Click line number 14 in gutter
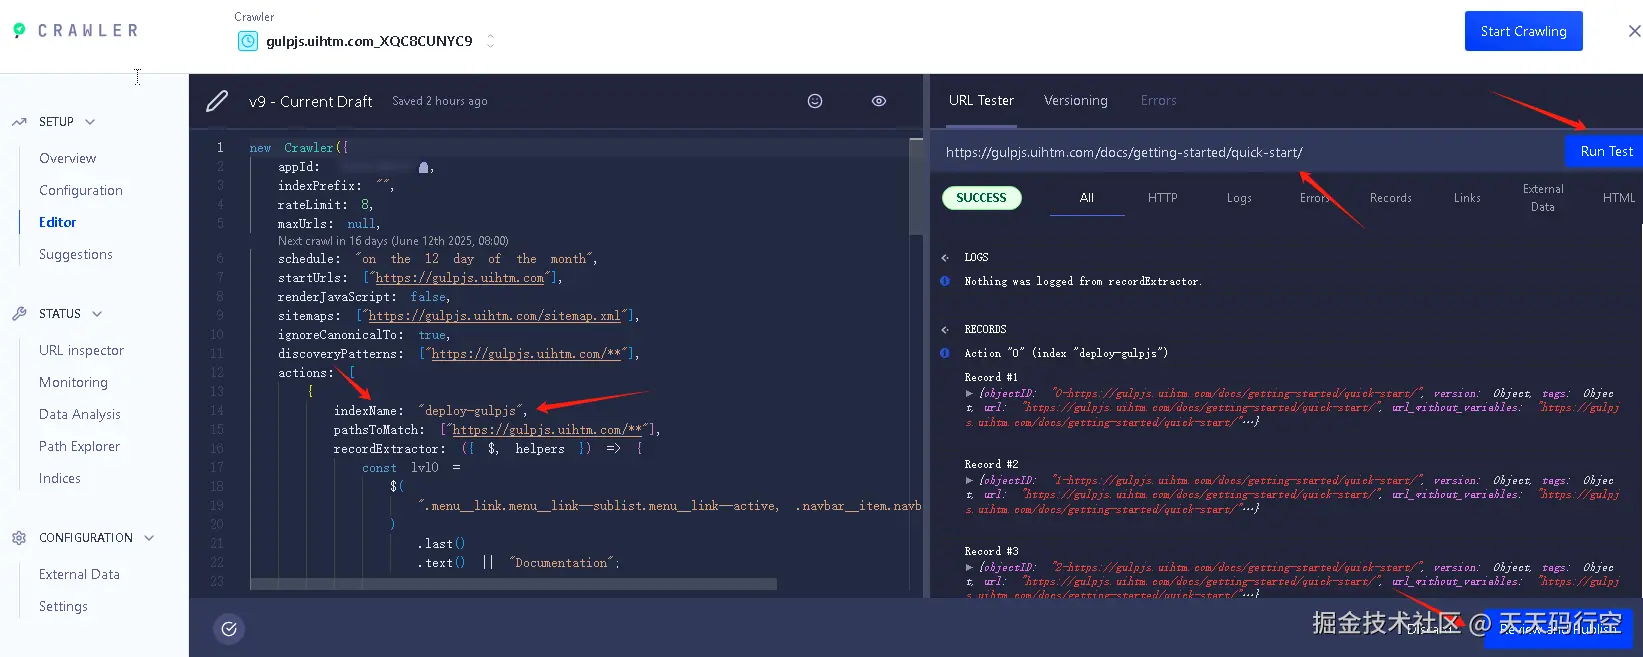 pos(217,411)
